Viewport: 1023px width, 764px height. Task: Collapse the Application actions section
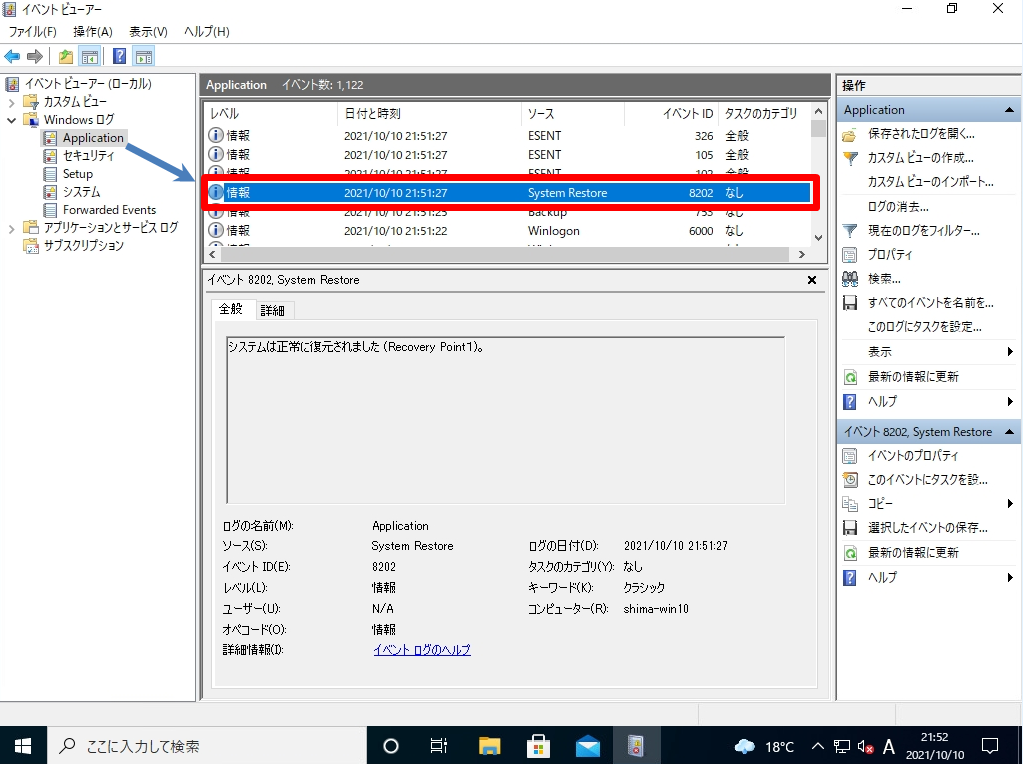1009,110
